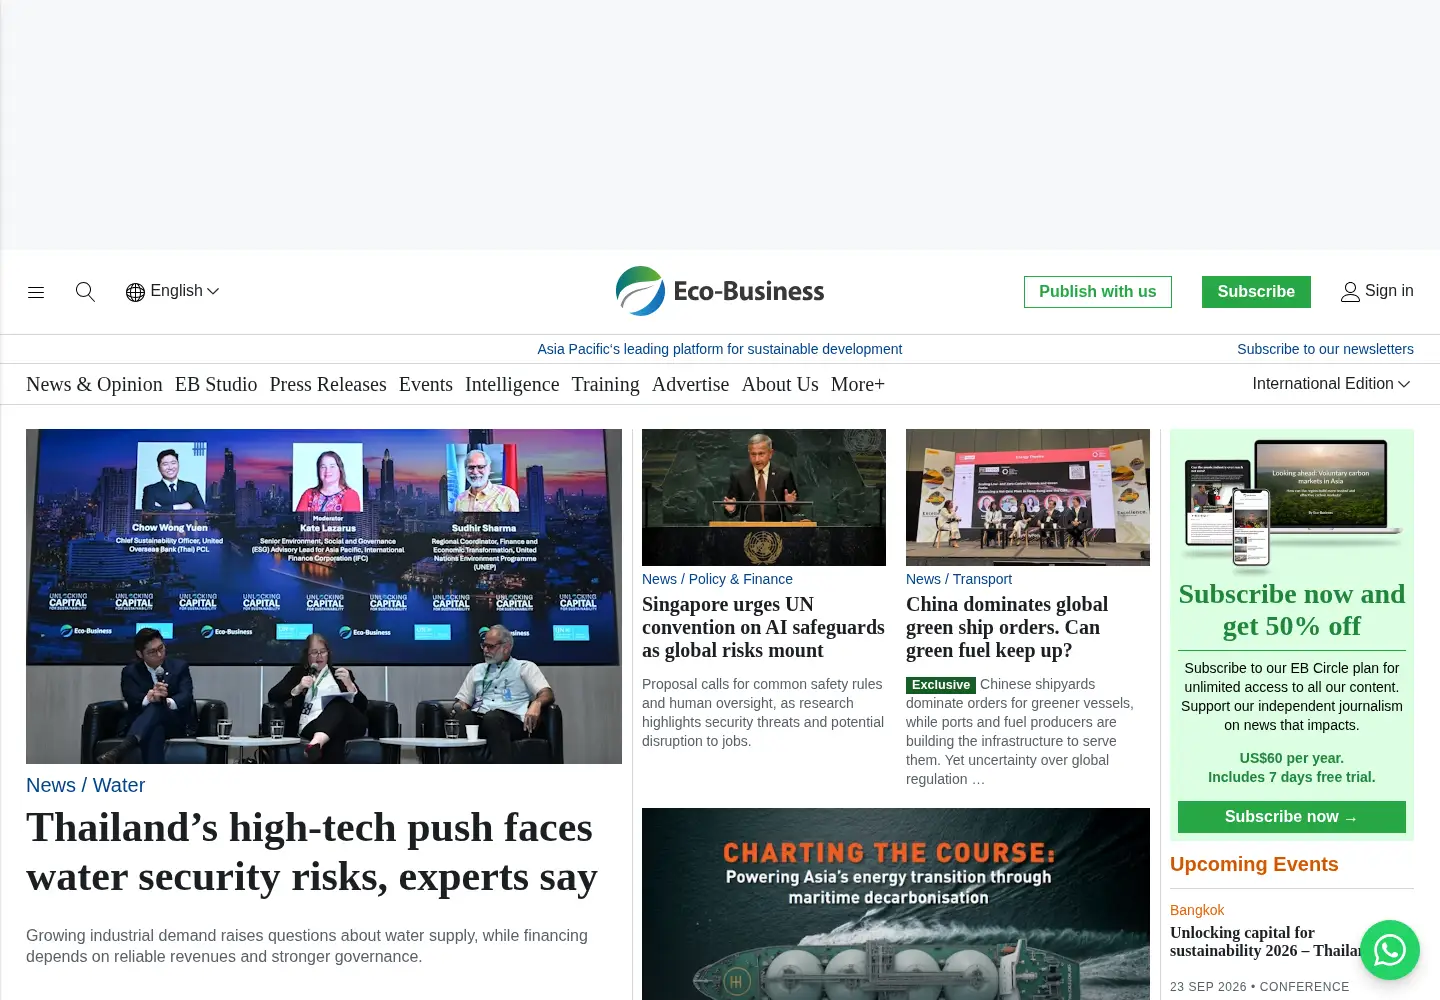Open Singapore urges UN convention headline
Image resolution: width=1440 pixels, height=1000 pixels.
763,627
